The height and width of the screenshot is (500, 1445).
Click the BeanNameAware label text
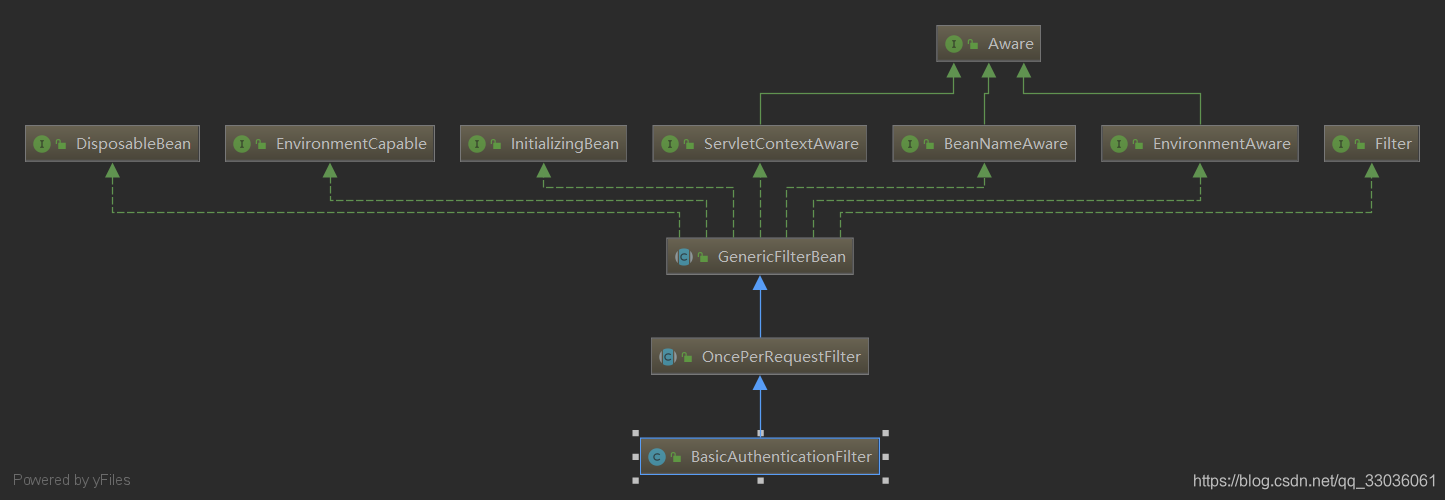1005,144
